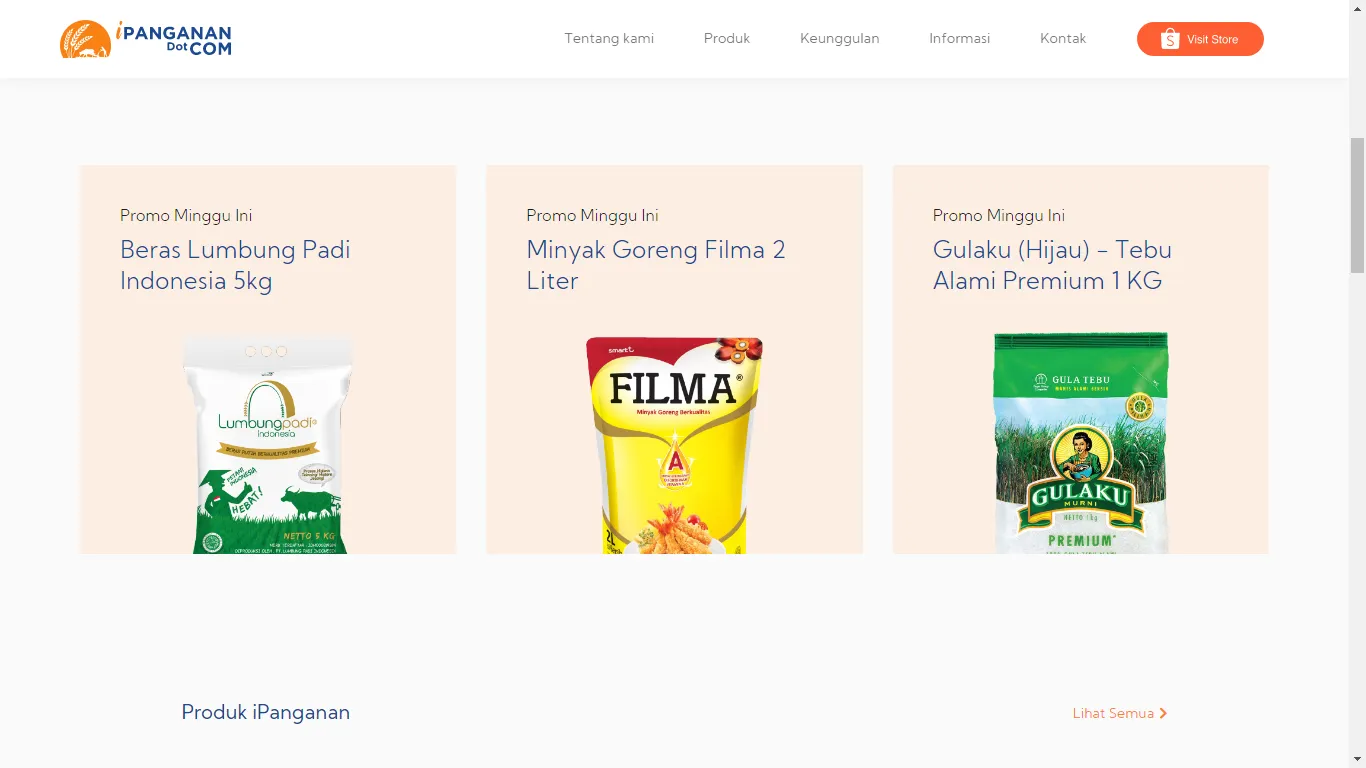Select Keunggulan in the navigation bar

click(840, 39)
